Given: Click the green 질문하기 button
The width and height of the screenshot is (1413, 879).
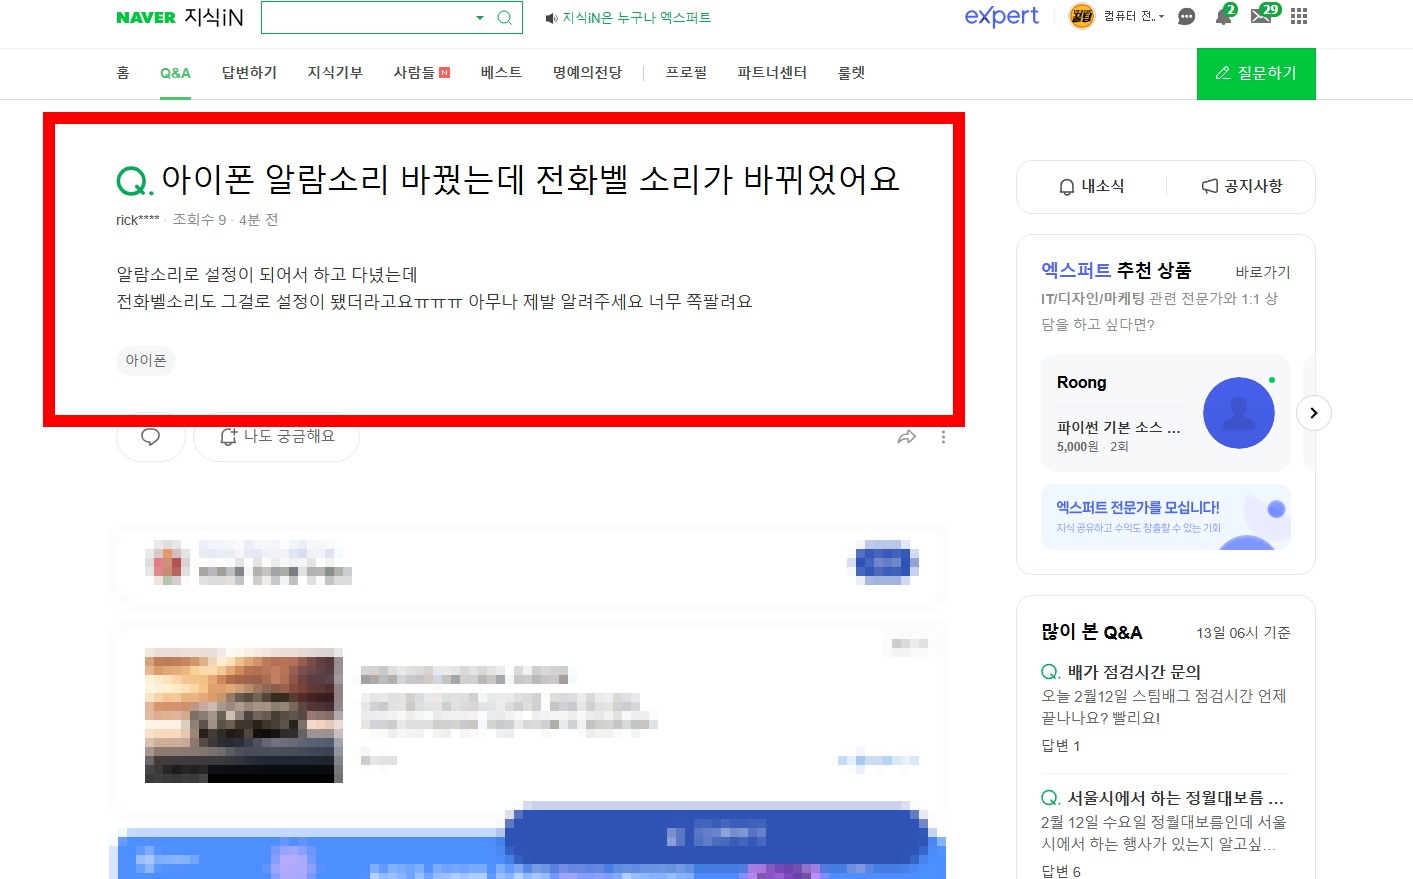Looking at the screenshot, I should 1256,73.
